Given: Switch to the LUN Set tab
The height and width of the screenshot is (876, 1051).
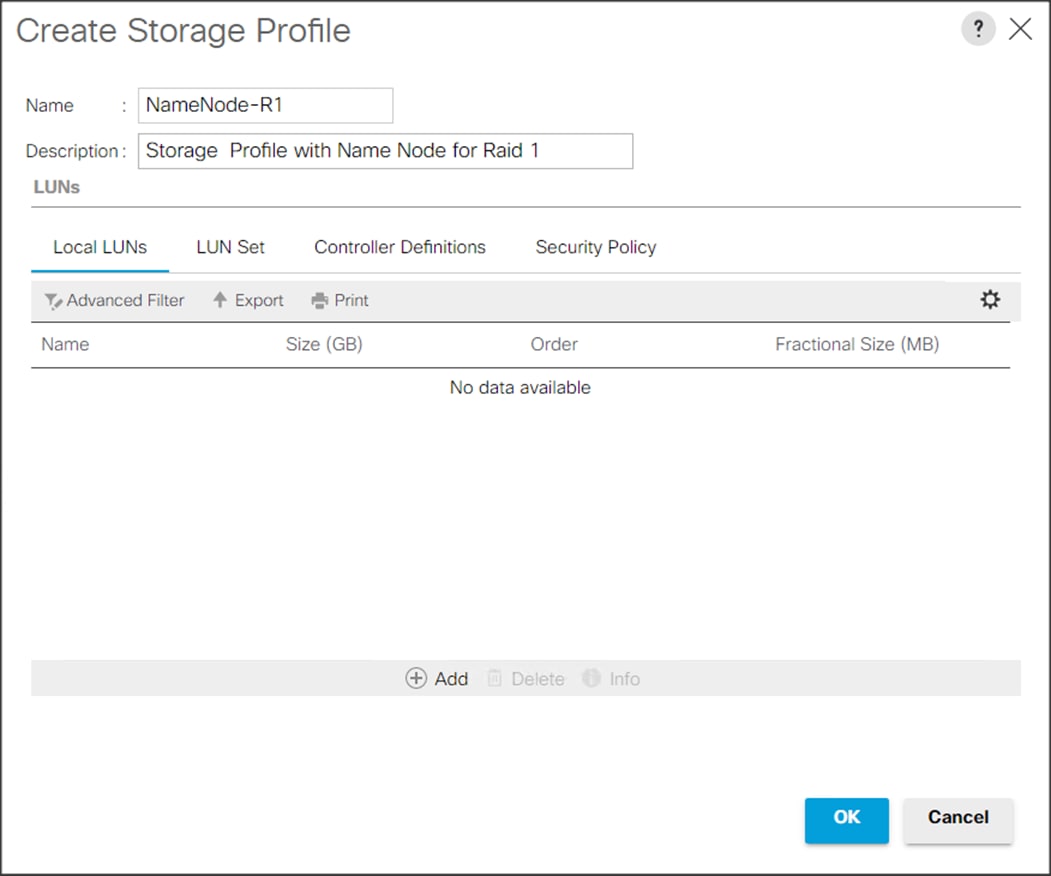Looking at the screenshot, I should (230, 247).
